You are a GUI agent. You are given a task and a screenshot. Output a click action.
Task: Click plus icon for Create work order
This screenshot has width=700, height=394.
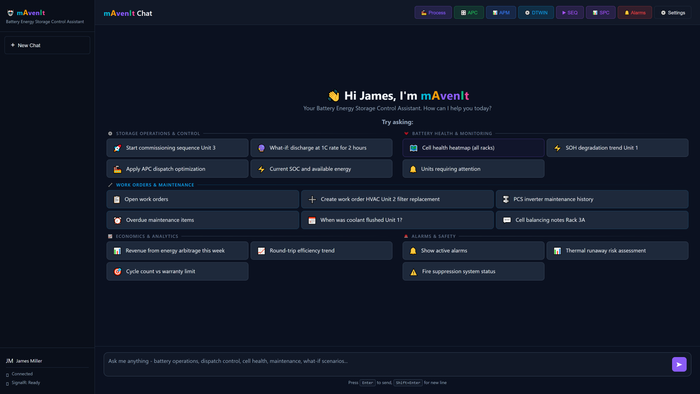pyautogui.click(x=312, y=199)
